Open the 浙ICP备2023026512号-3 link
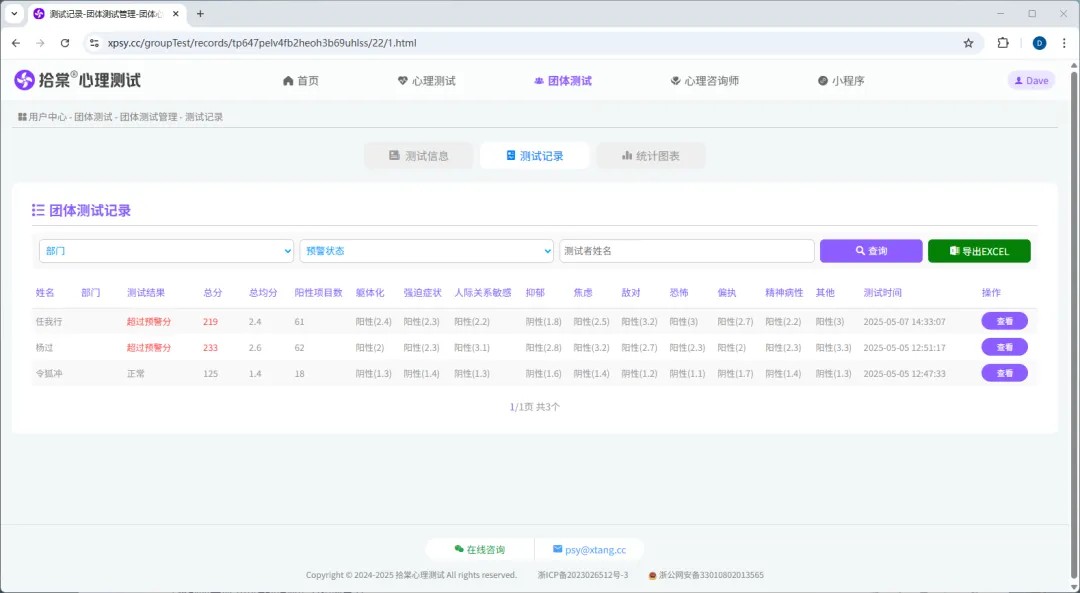Screen dimensions: 1080x593 pos(583,575)
